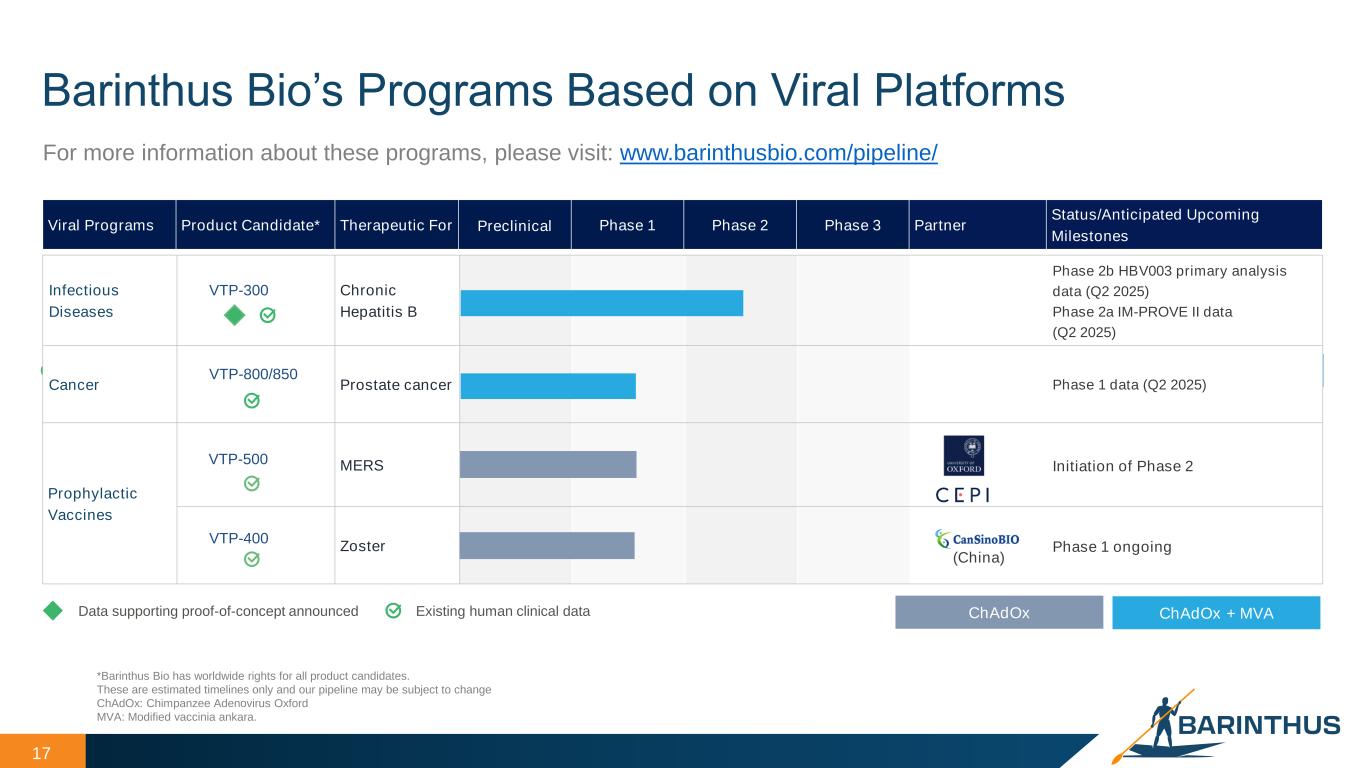Open the barinthusbio.com pipeline link
Image resolution: width=1365 pixels, height=768 pixels.
[778, 154]
